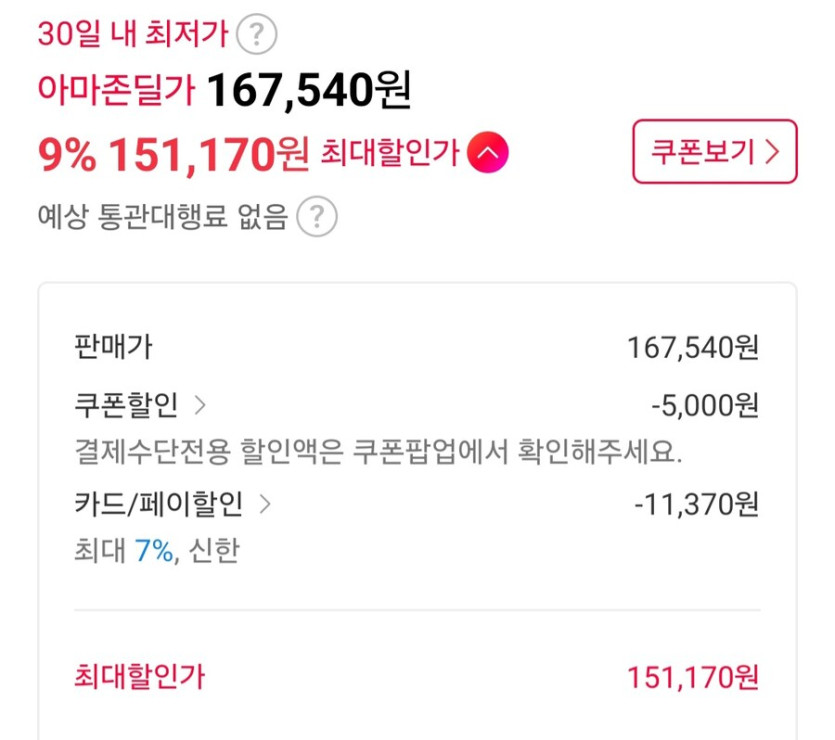Click help icon beside 30일 내 최저가
Viewport: 835px width, 740px height.
pyautogui.click(x=256, y=36)
